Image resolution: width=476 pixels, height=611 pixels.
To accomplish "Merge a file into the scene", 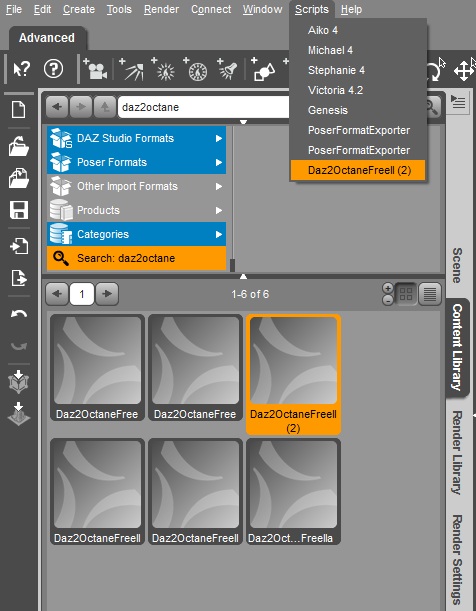I will coord(19,178).
